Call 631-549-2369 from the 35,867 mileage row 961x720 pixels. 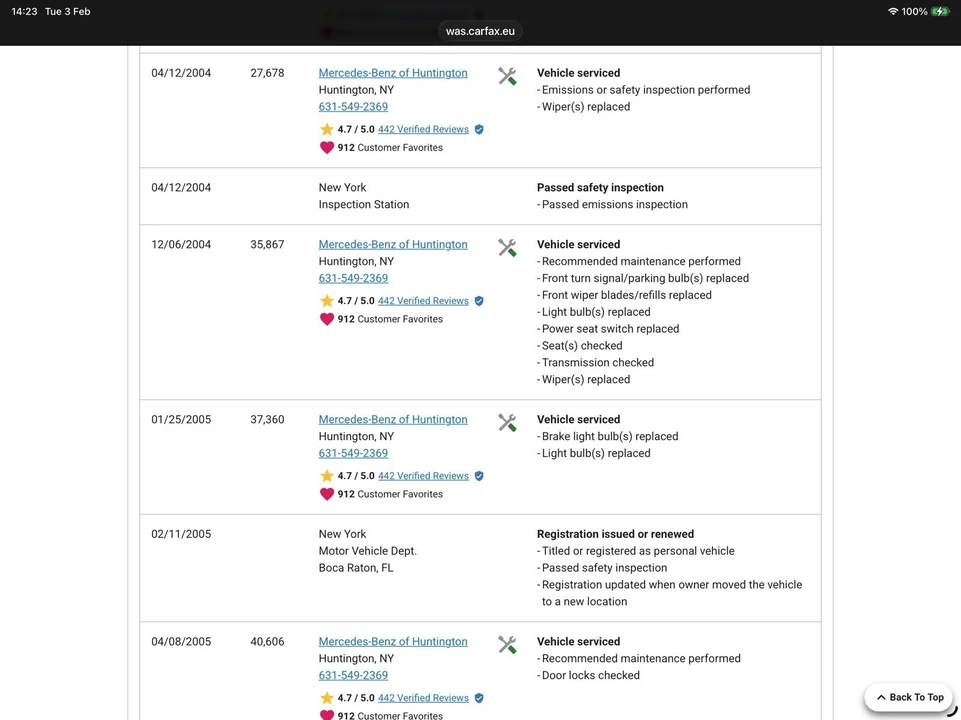click(x=353, y=278)
